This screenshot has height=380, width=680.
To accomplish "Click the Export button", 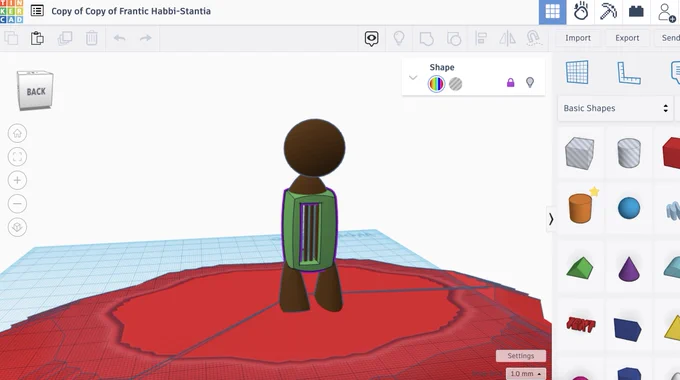I will (627, 38).
